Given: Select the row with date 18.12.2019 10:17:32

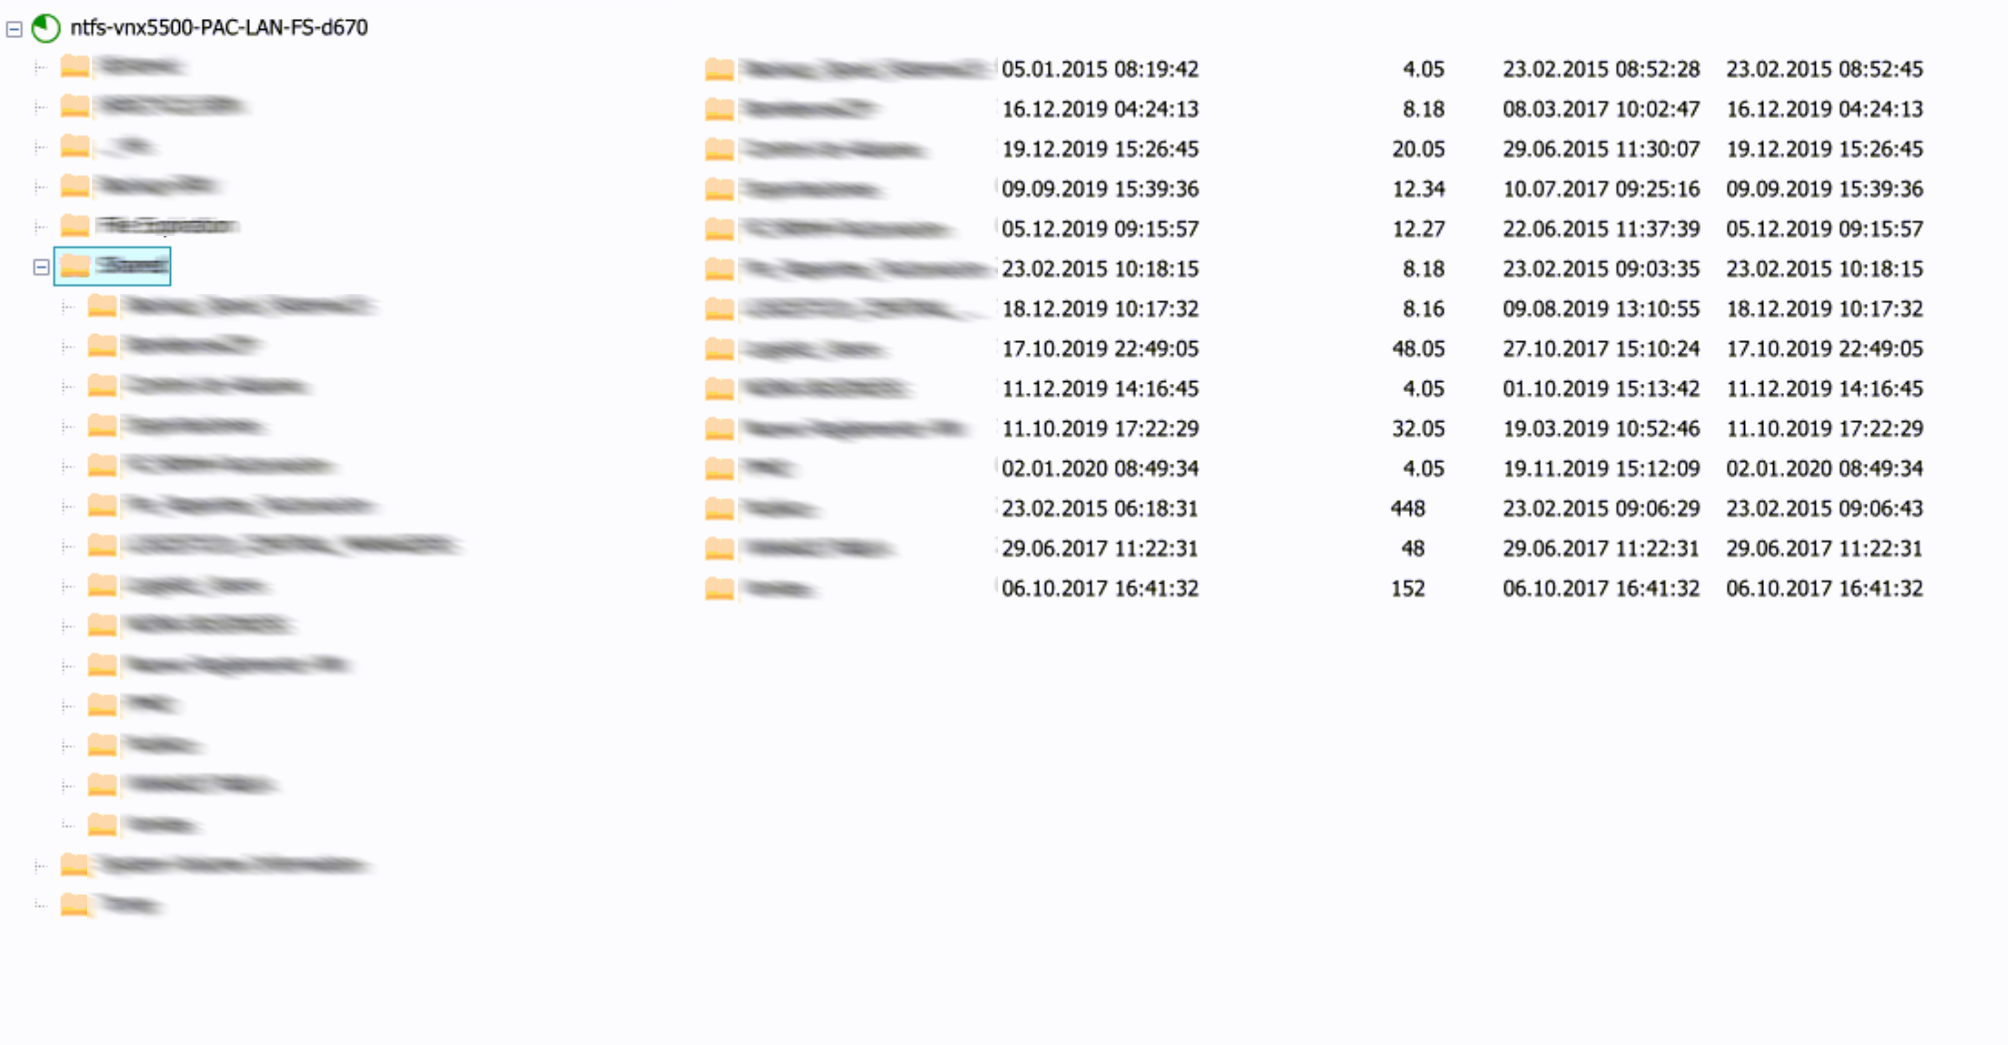Looking at the screenshot, I should click(x=1314, y=309).
